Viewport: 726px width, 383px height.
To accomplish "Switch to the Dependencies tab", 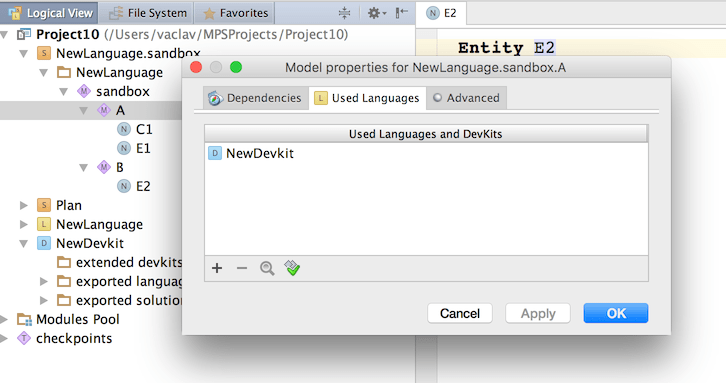I will pyautogui.click(x=256, y=98).
